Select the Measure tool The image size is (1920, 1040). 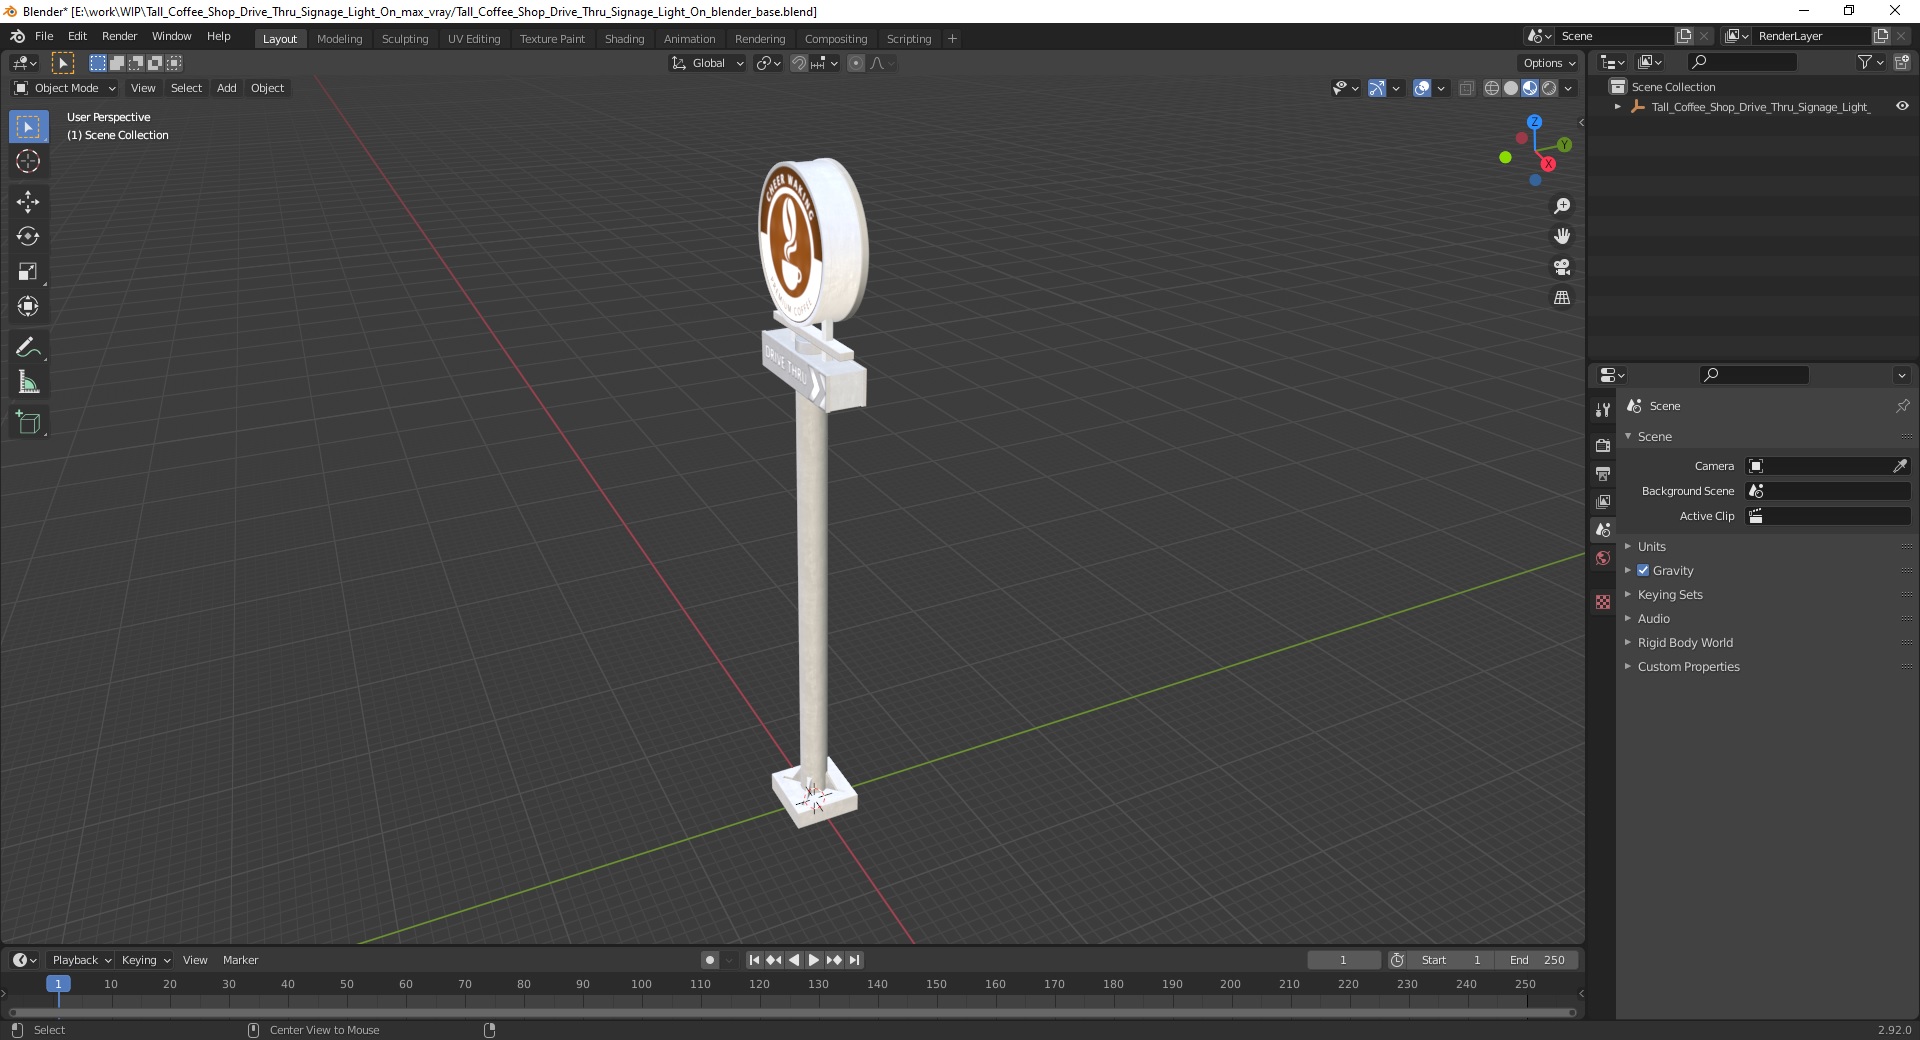(28, 382)
